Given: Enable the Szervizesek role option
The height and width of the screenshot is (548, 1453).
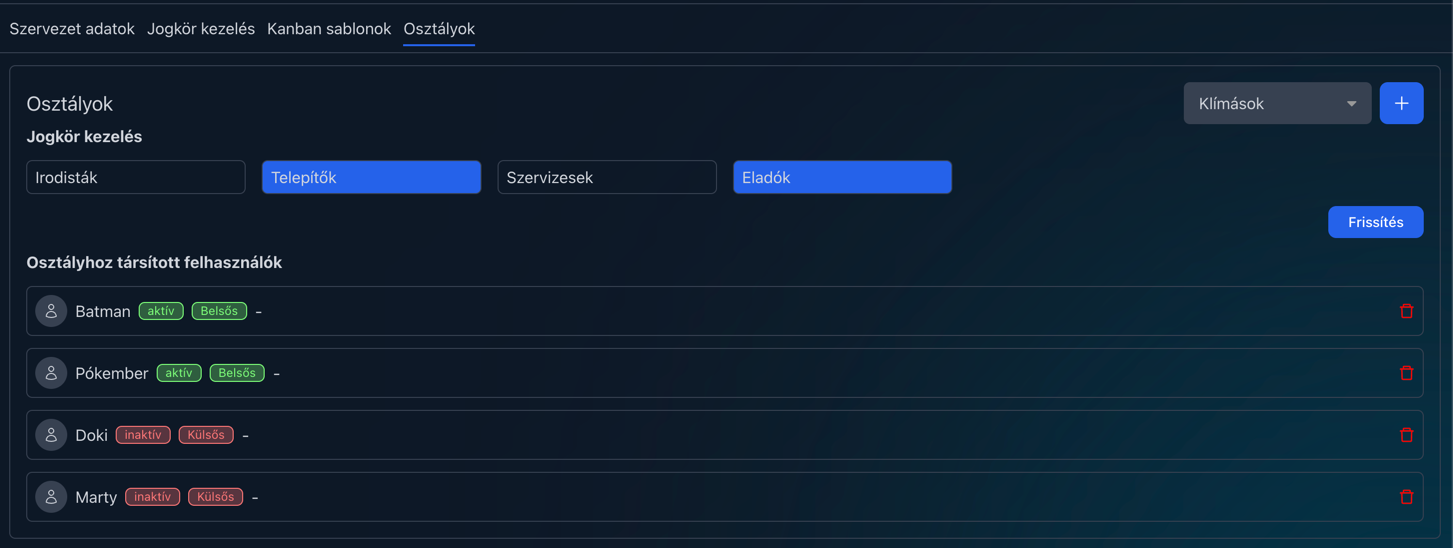Looking at the screenshot, I should pos(607,177).
